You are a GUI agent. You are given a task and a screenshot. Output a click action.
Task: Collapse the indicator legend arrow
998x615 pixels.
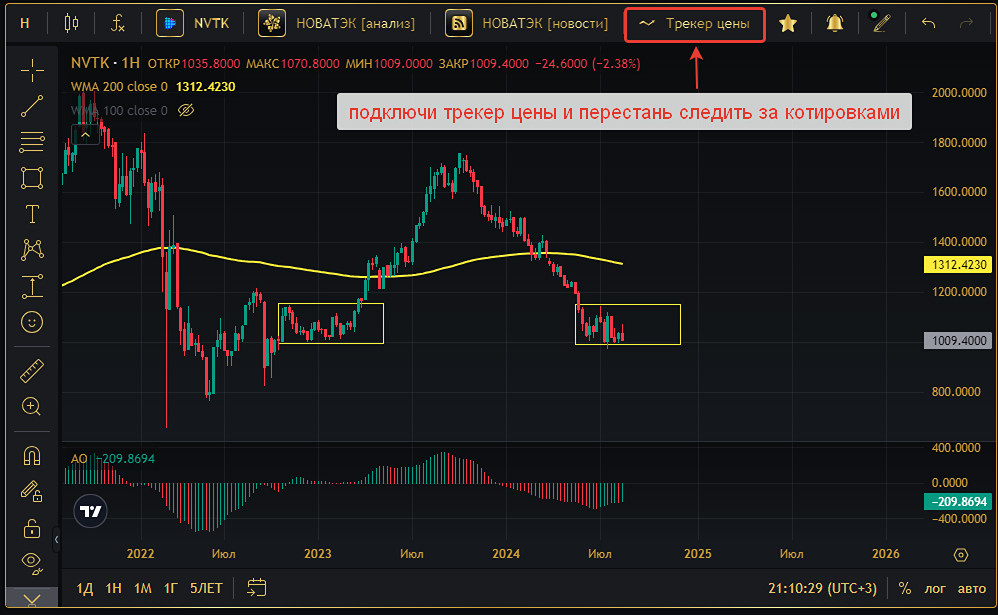point(85,135)
